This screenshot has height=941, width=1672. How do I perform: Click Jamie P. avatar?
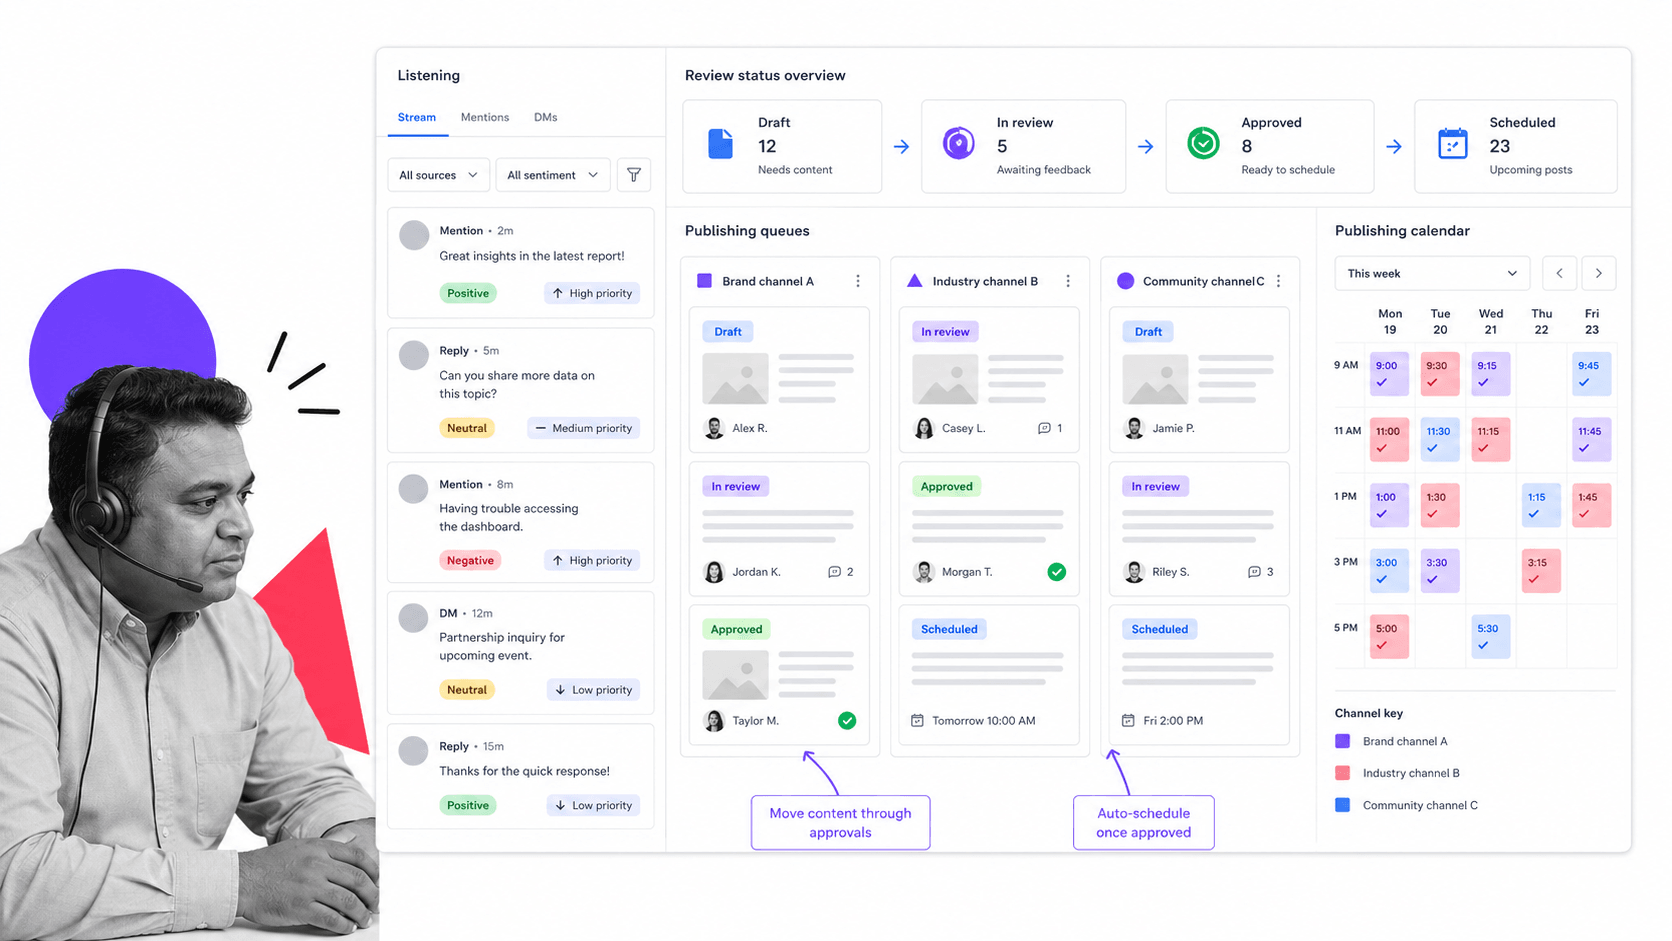1134,428
